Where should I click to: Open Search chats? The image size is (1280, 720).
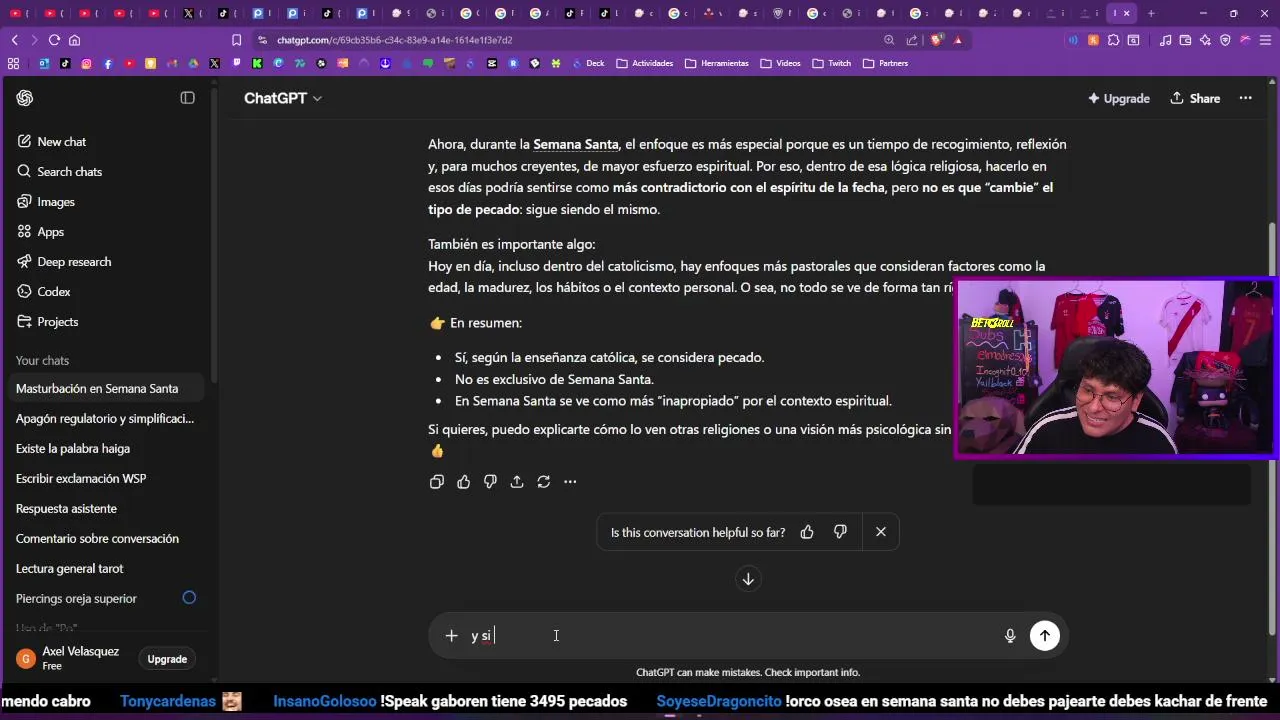click(106, 172)
